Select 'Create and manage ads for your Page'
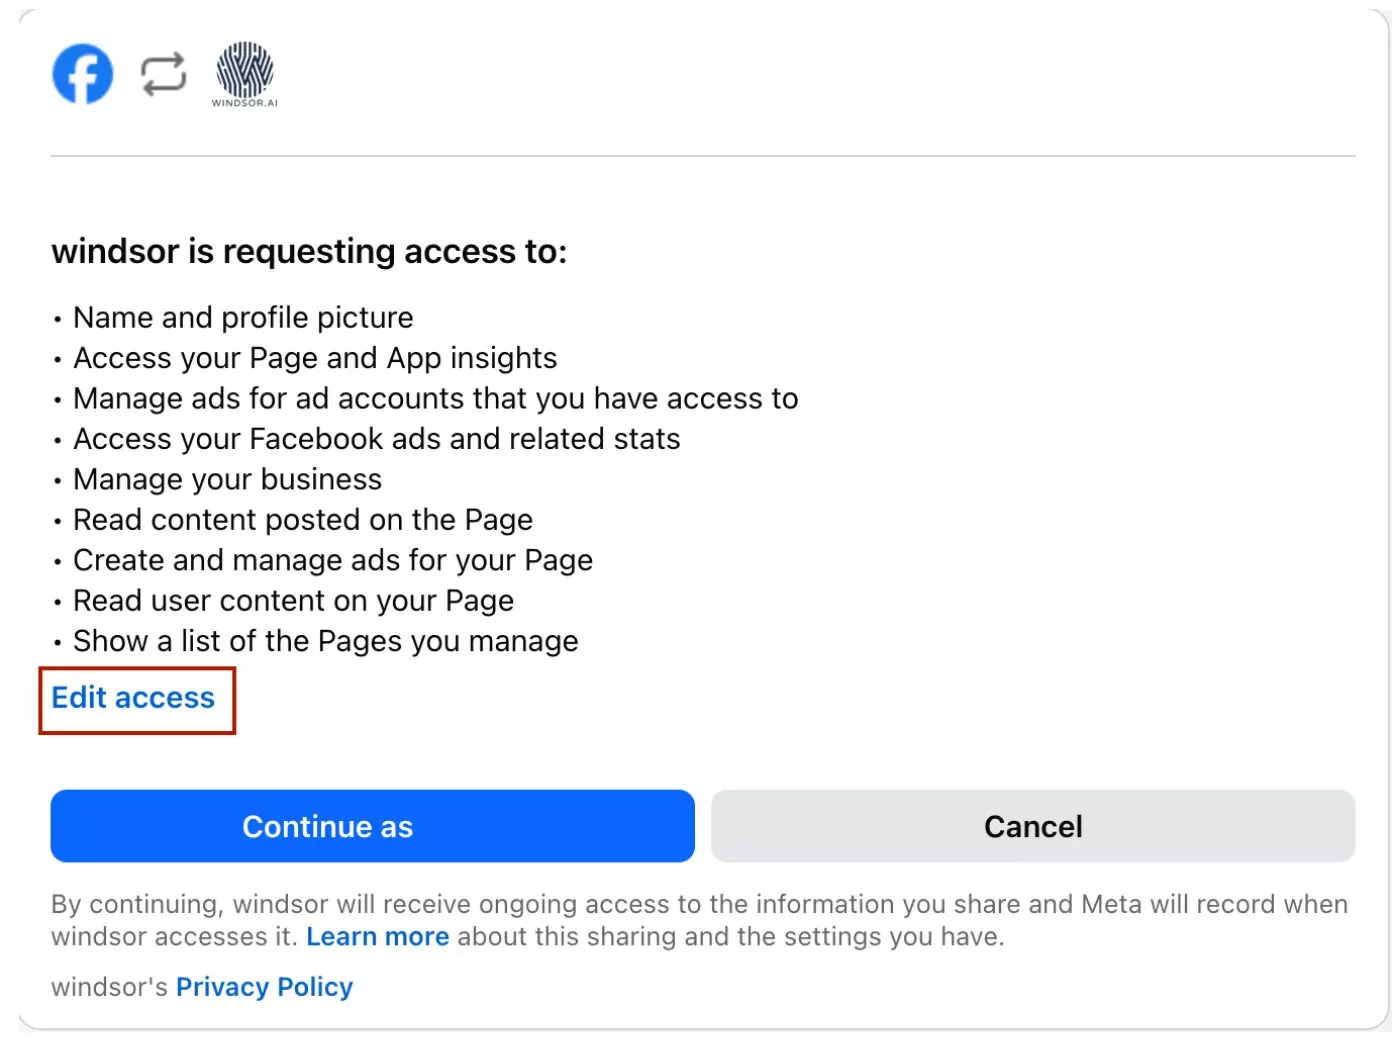The height and width of the screenshot is (1044, 1400). 333,560
